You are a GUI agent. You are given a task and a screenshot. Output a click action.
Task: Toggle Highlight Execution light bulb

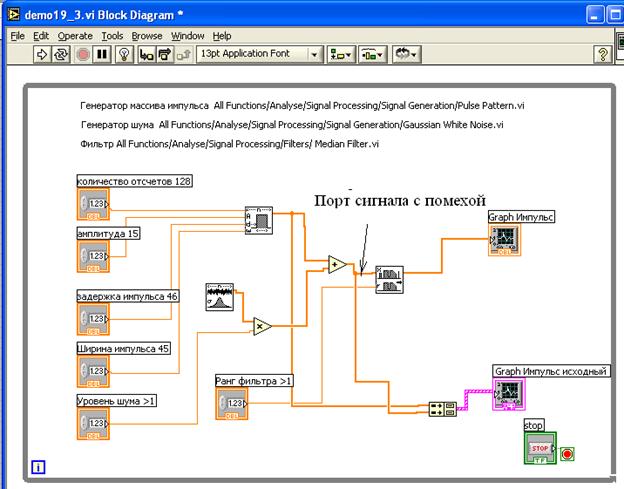(x=124, y=54)
